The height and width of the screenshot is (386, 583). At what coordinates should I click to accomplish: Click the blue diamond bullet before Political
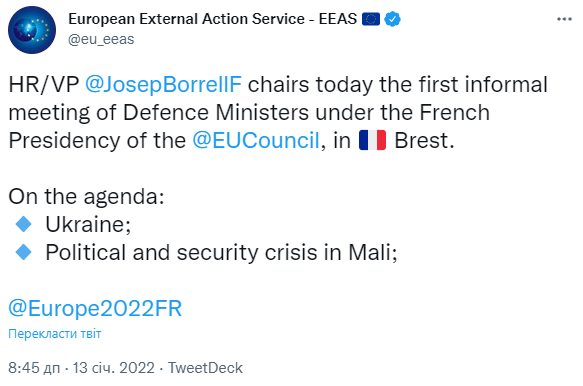tap(24, 252)
